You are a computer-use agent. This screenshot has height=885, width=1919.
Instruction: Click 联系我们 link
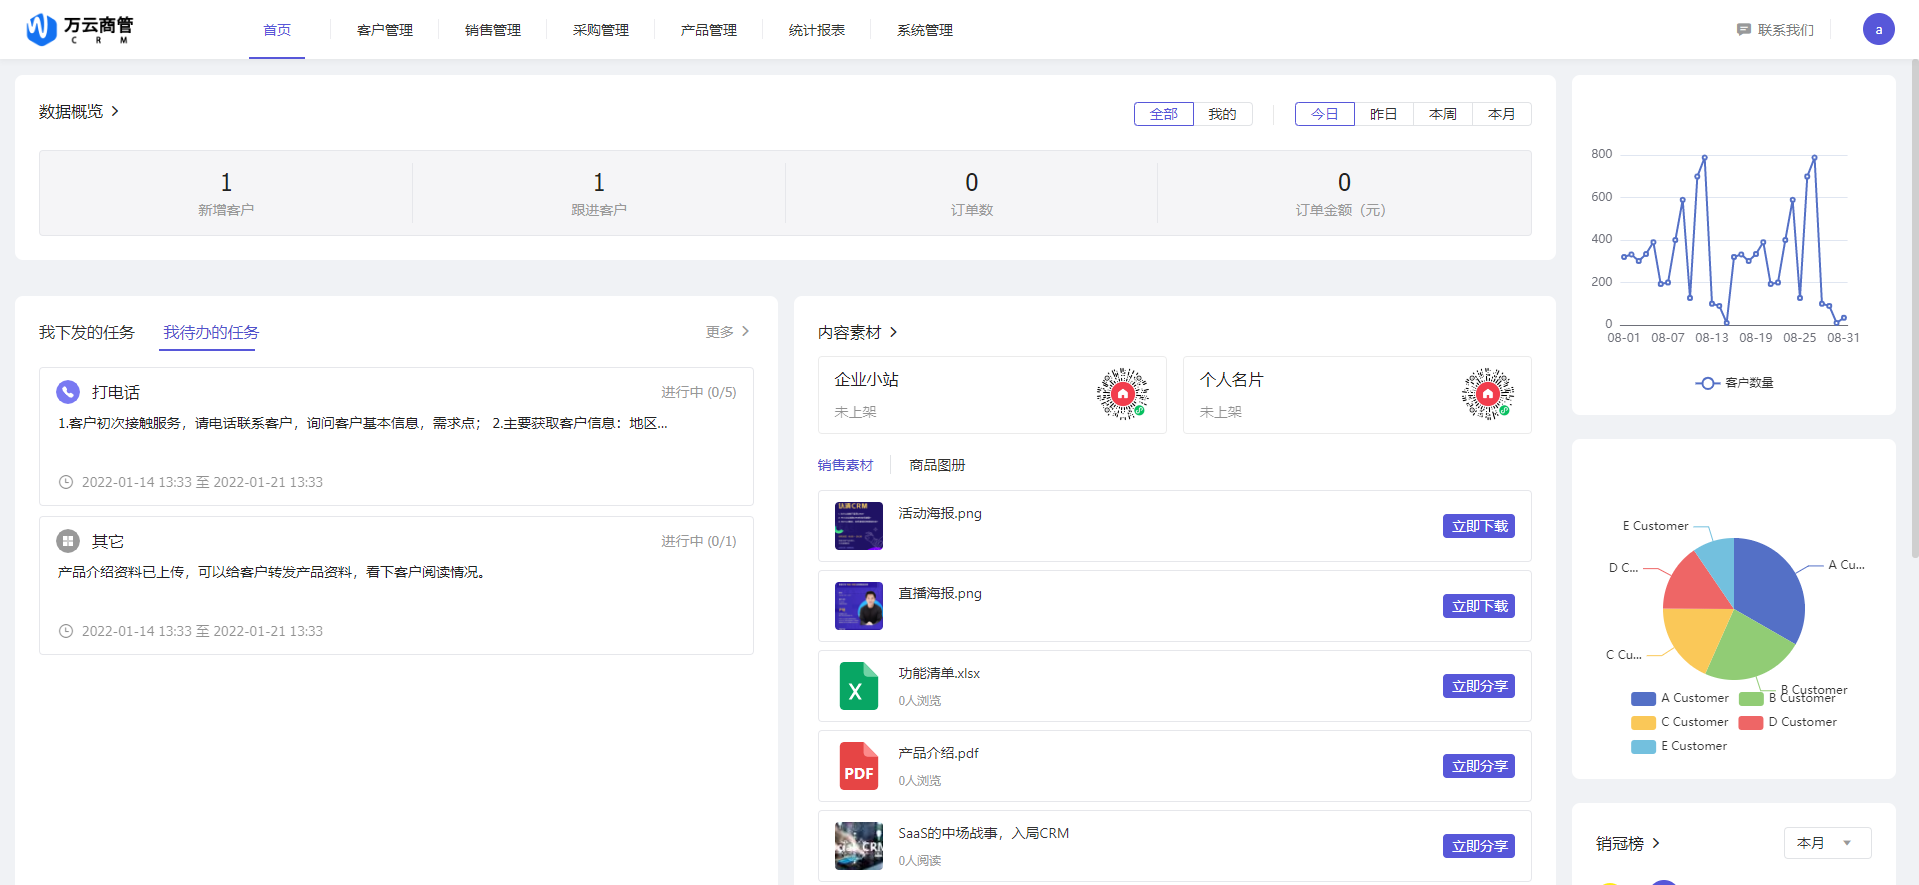click(1786, 30)
